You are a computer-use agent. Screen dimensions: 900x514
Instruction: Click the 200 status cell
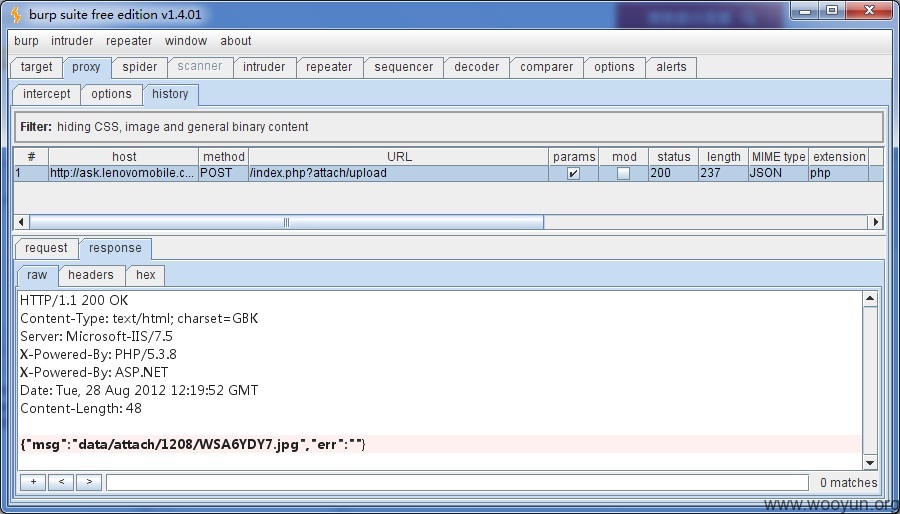click(673, 173)
